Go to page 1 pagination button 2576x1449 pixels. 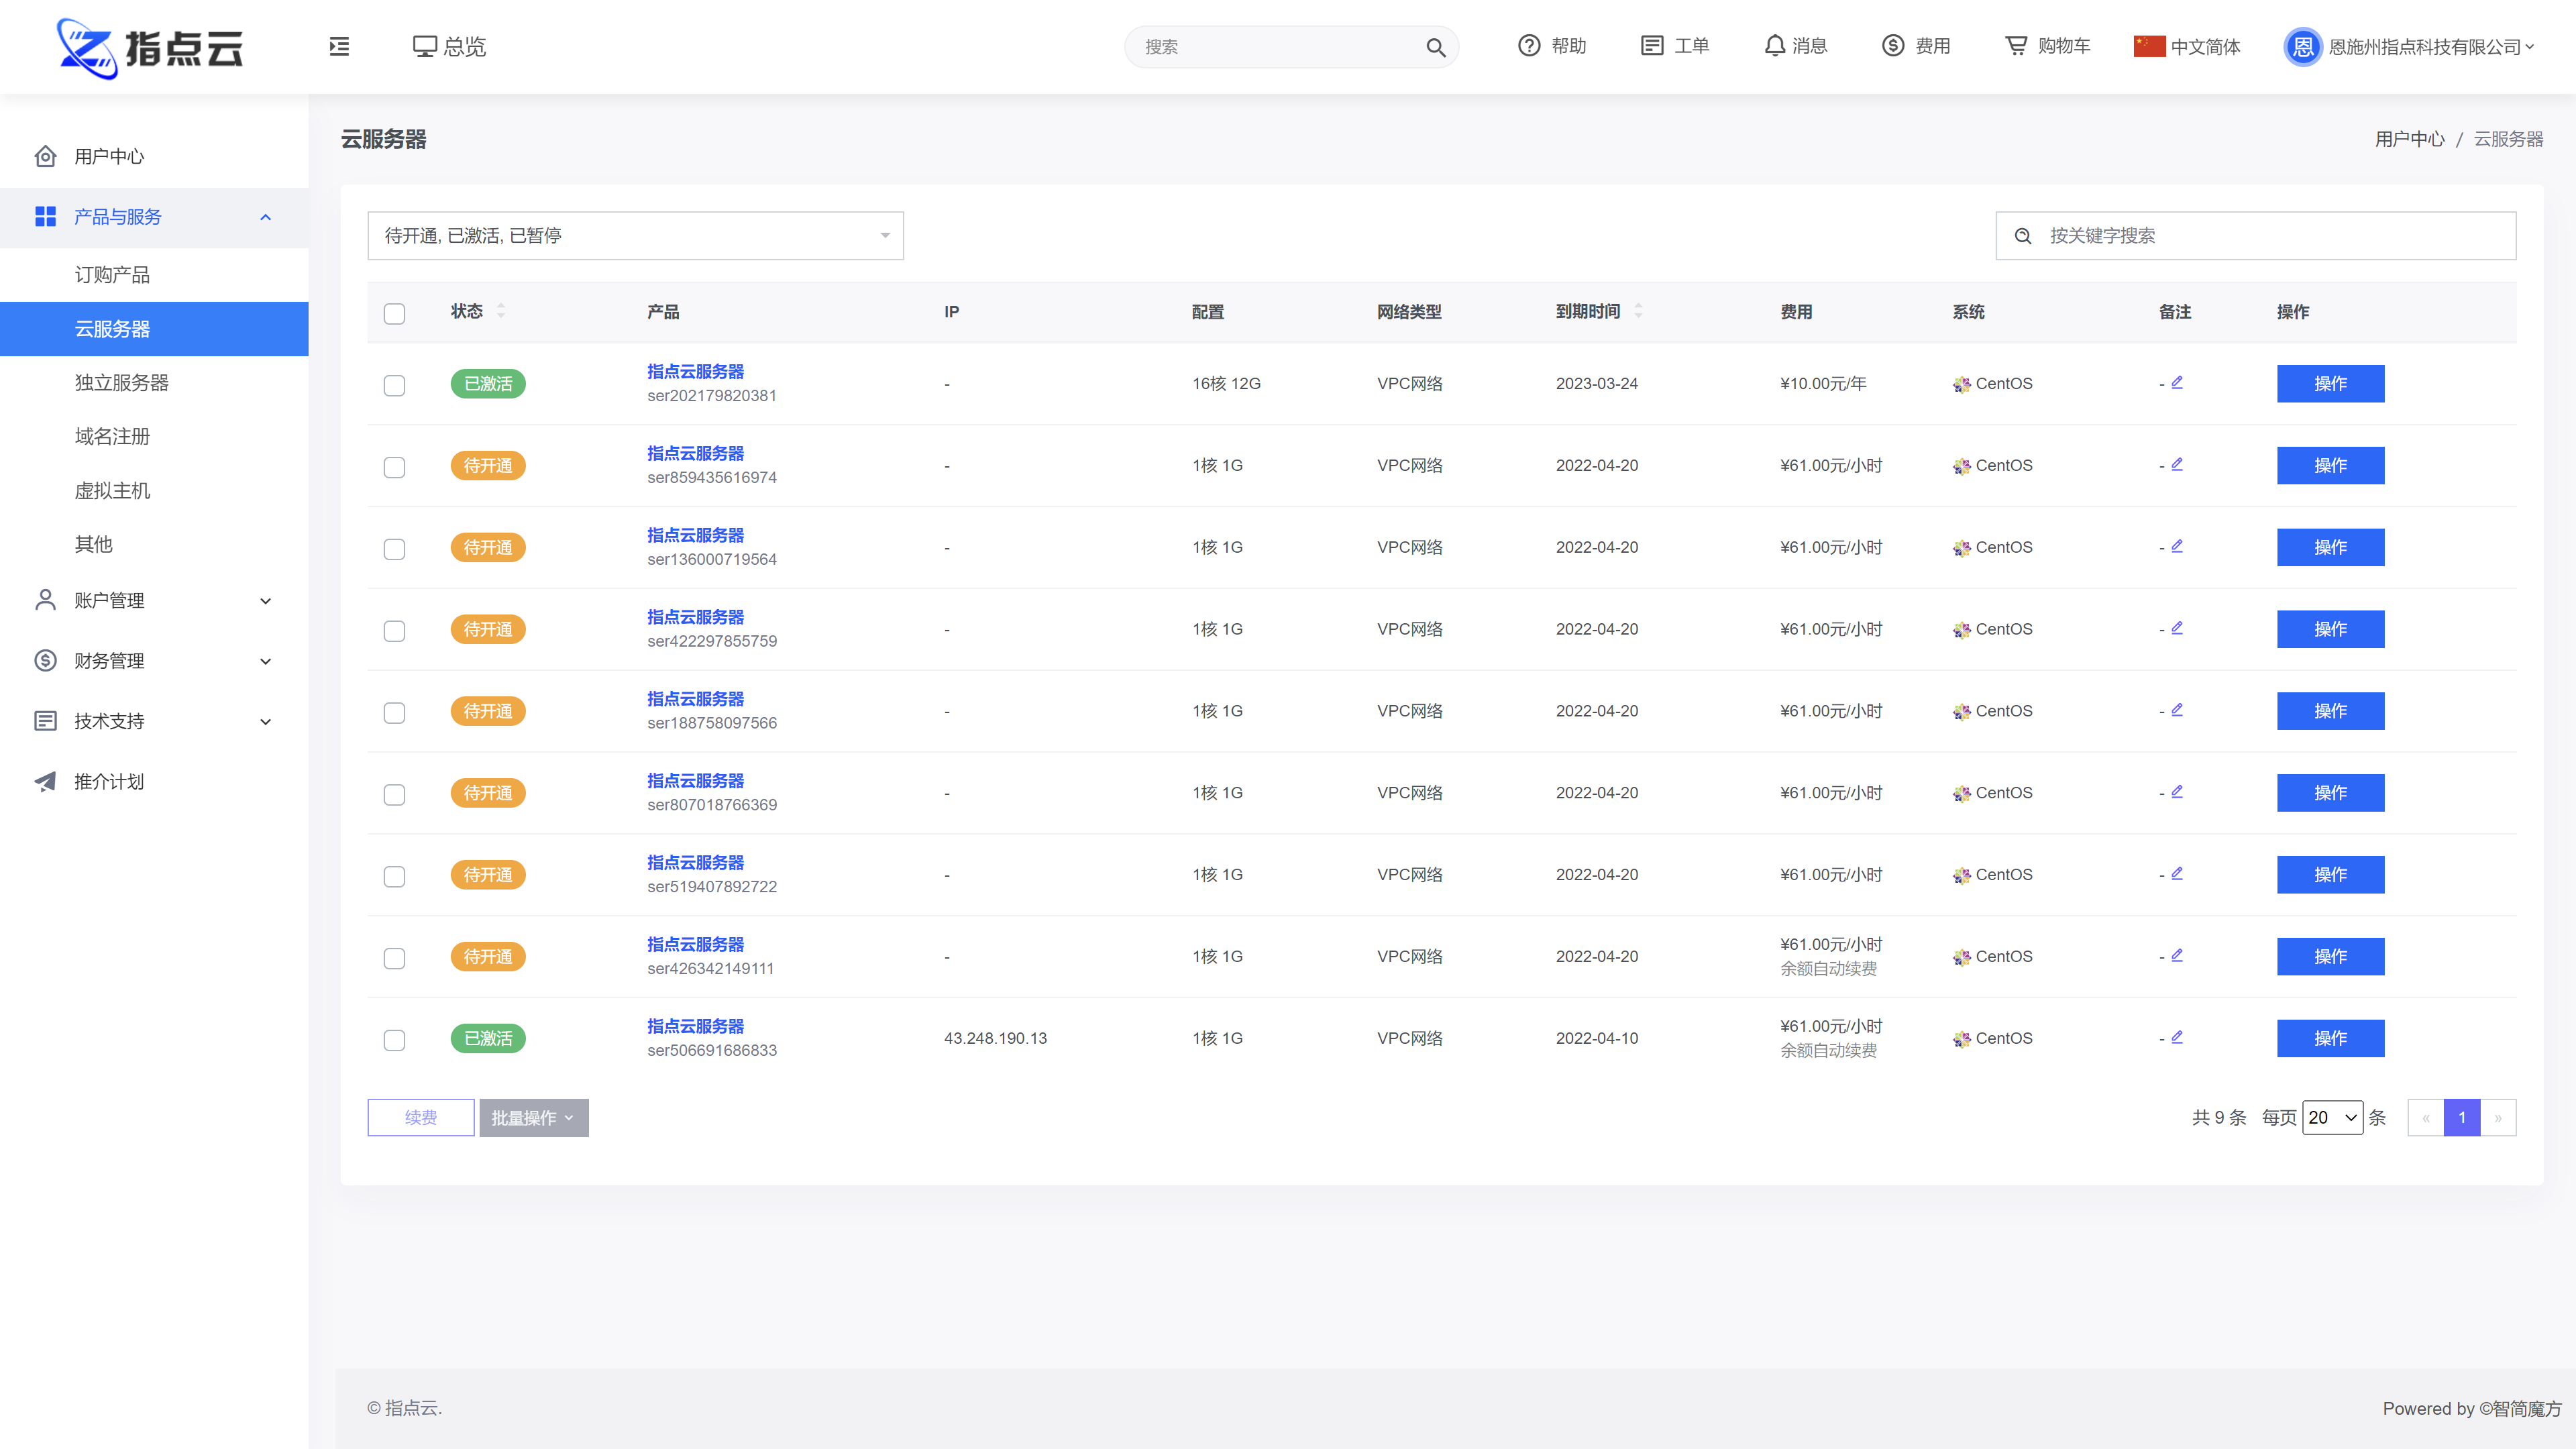[2462, 1118]
